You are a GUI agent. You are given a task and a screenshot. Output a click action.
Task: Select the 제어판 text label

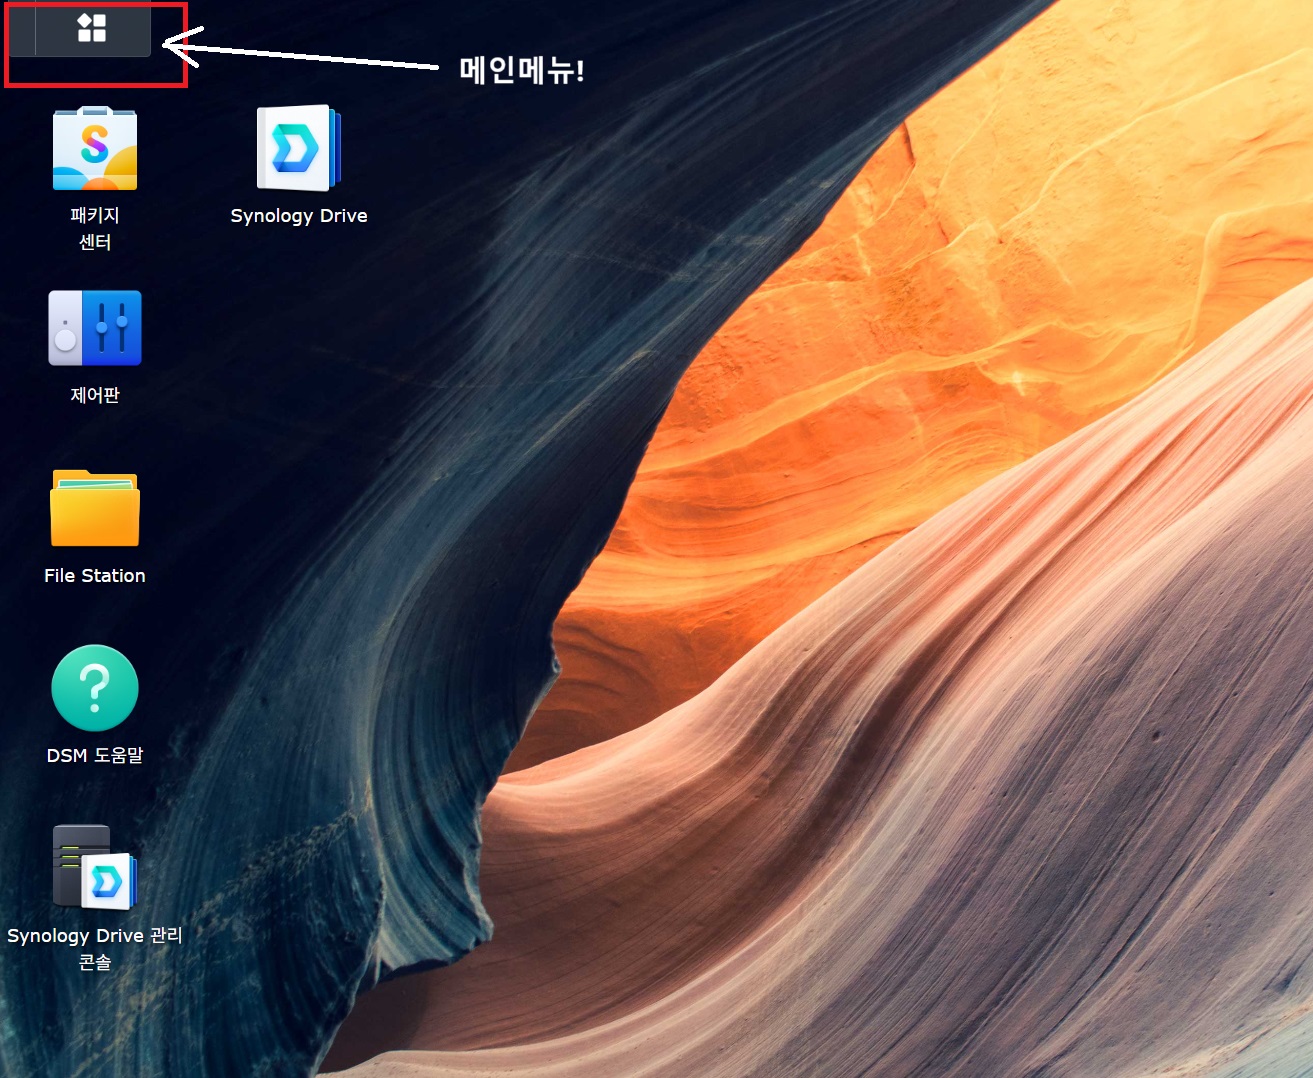pyautogui.click(x=95, y=395)
